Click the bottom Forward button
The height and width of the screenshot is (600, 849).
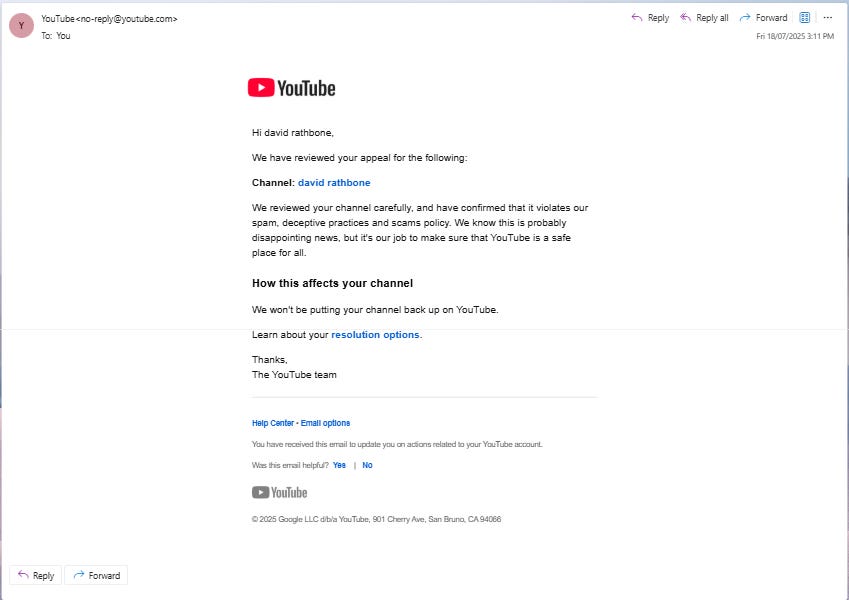(x=96, y=575)
